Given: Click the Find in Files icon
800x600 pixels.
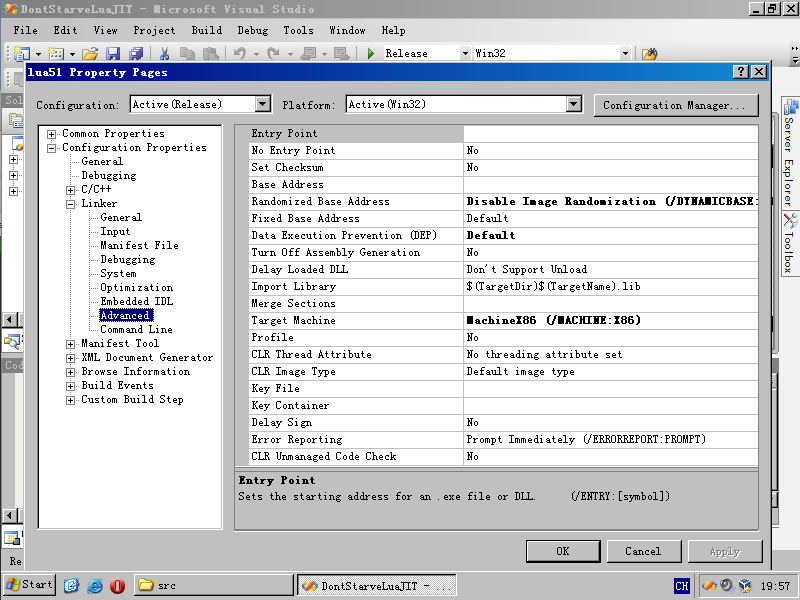Looking at the screenshot, I should tap(649, 53).
